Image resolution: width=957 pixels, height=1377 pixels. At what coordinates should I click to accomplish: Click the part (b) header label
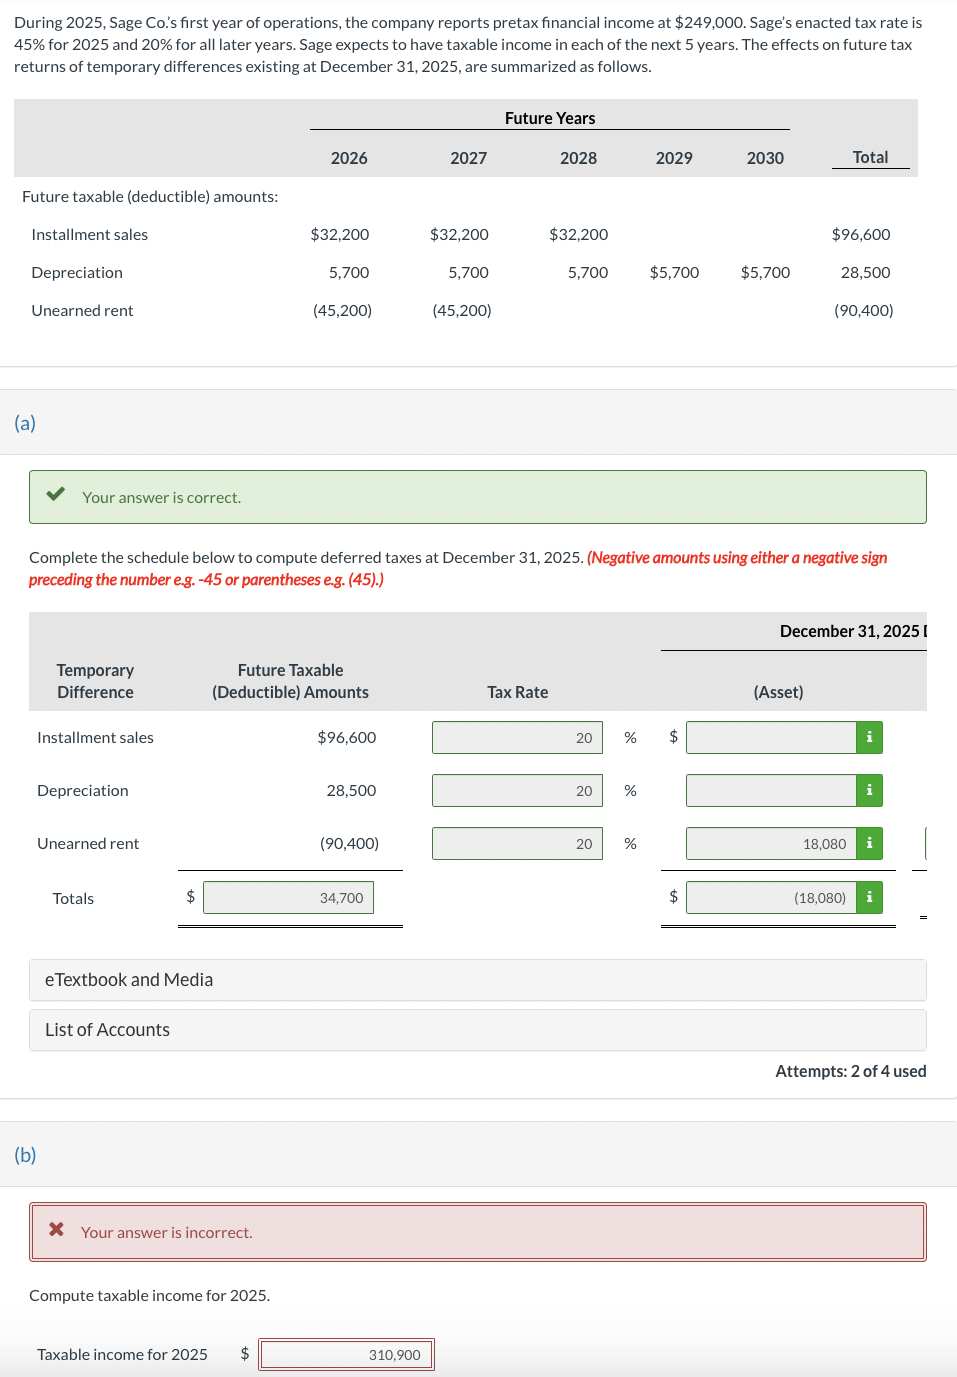coord(25,1155)
